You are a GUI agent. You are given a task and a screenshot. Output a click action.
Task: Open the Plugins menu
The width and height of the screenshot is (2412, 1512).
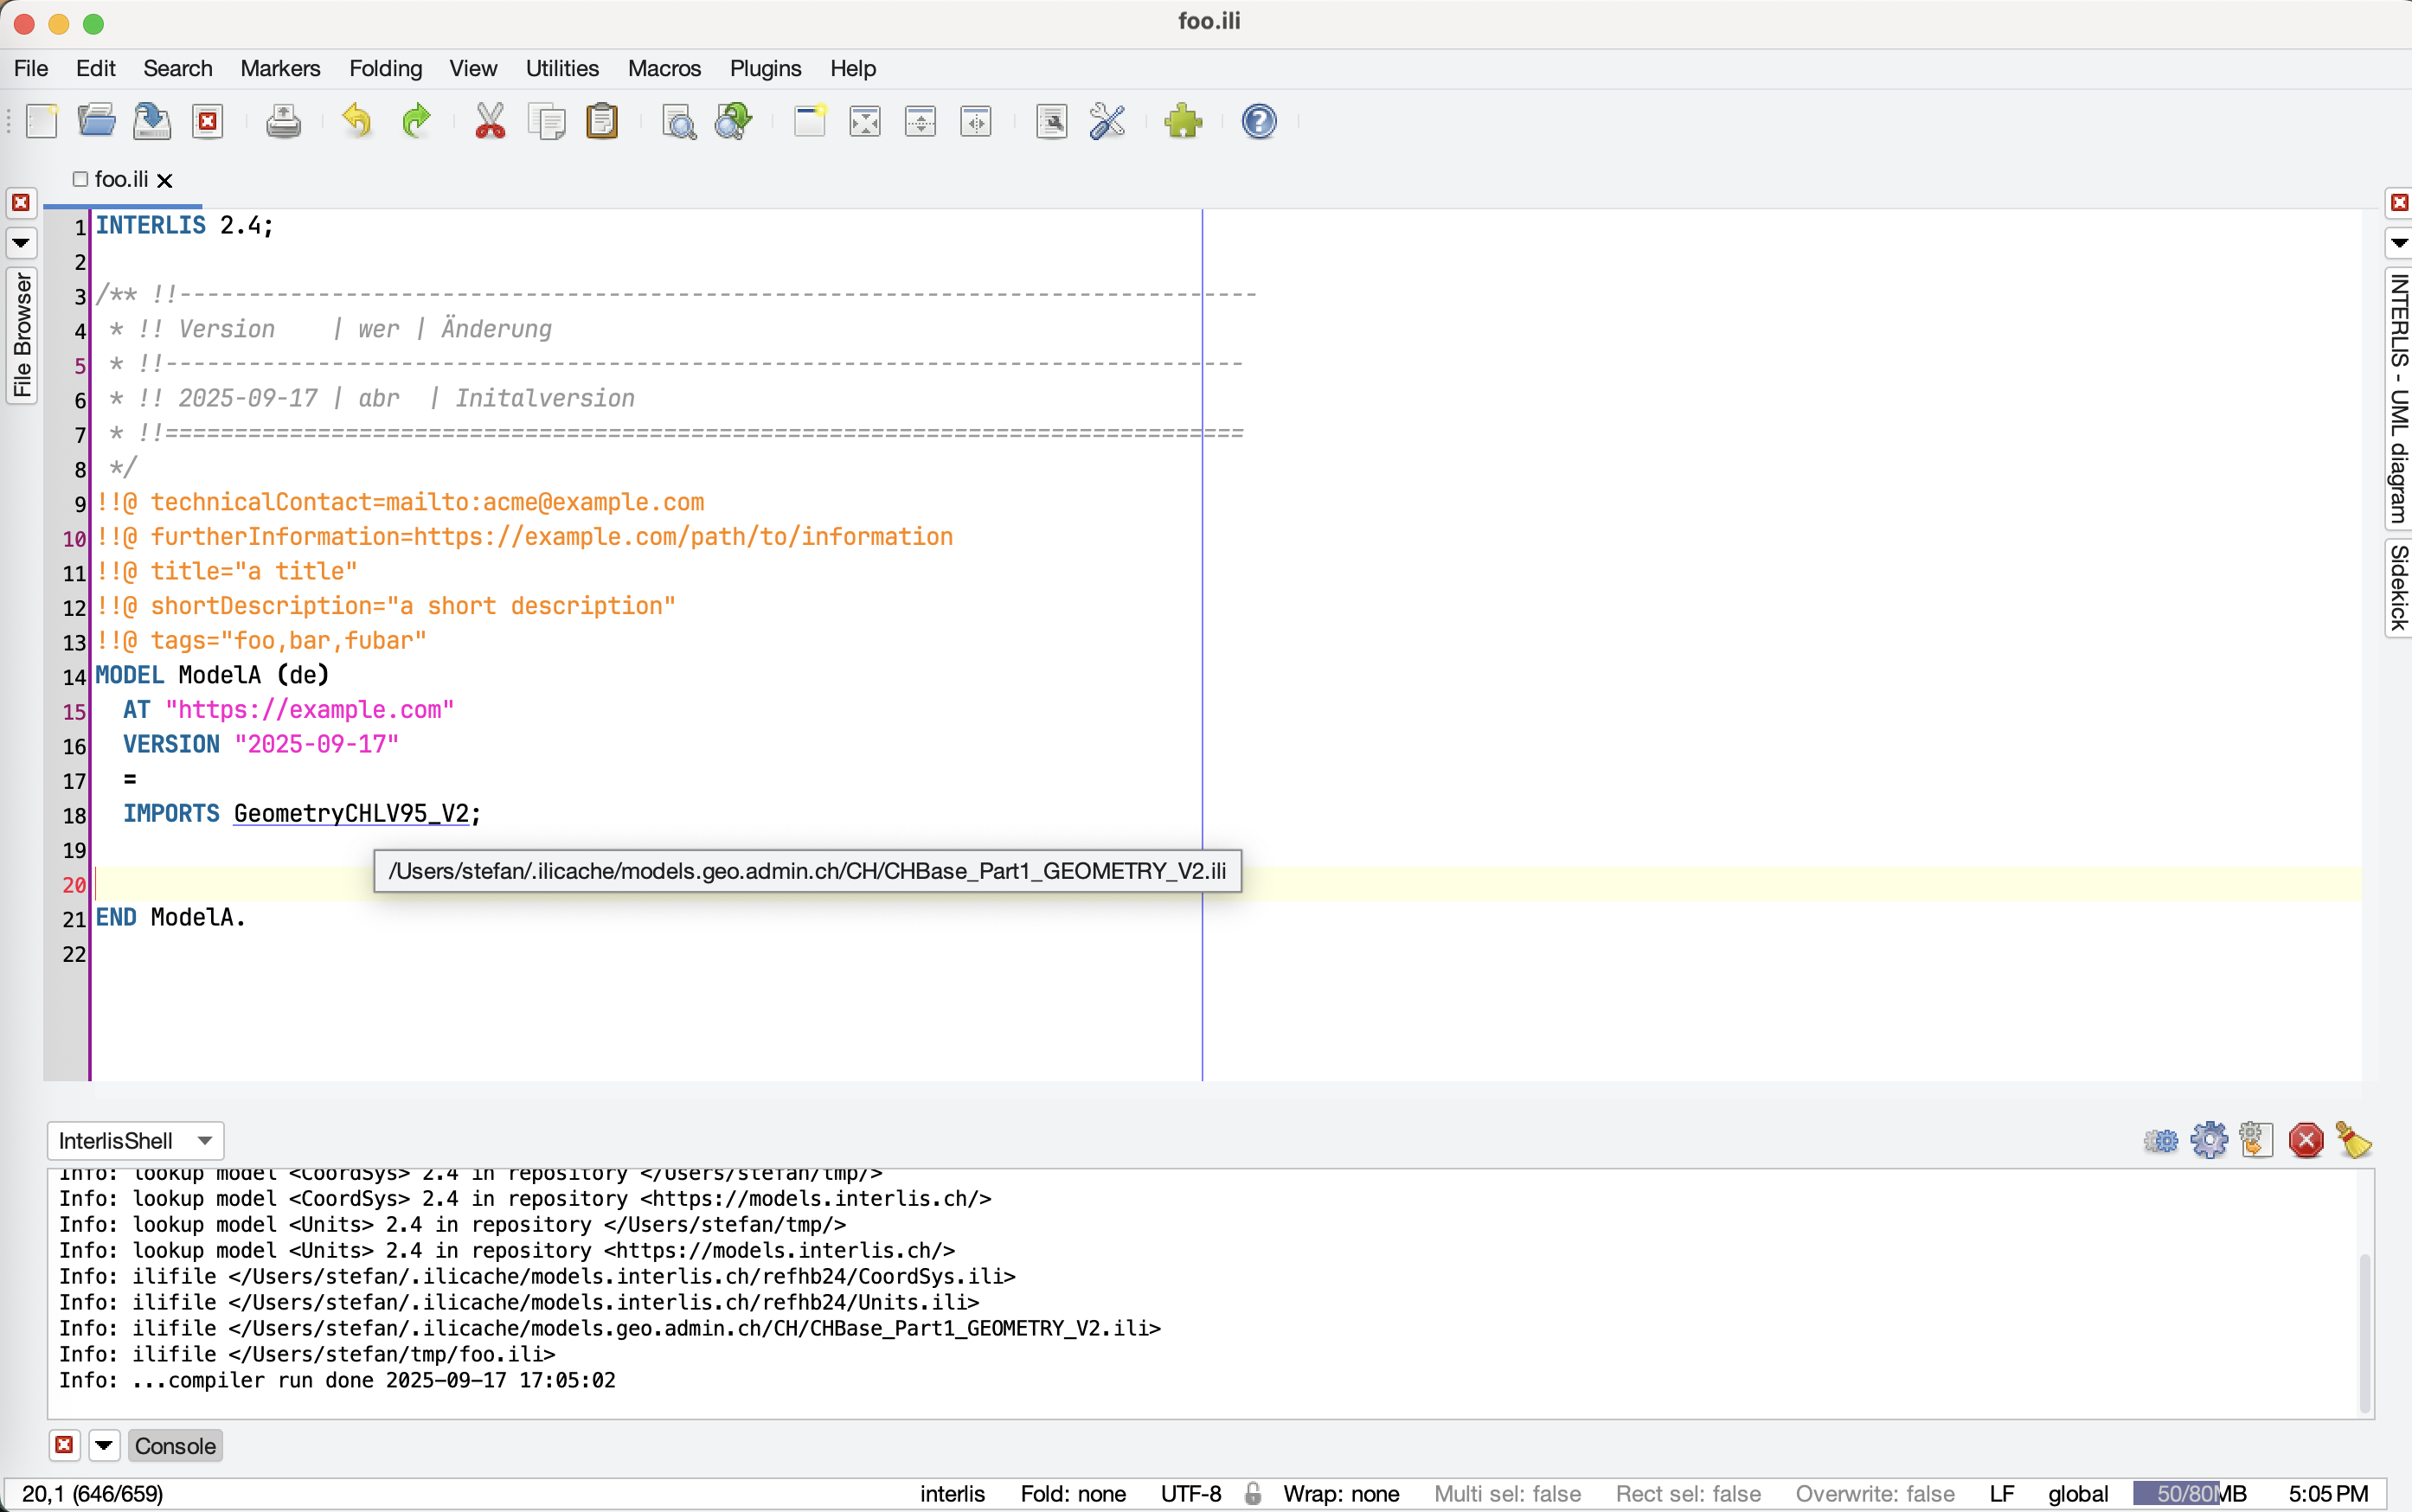pyautogui.click(x=765, y=68)
